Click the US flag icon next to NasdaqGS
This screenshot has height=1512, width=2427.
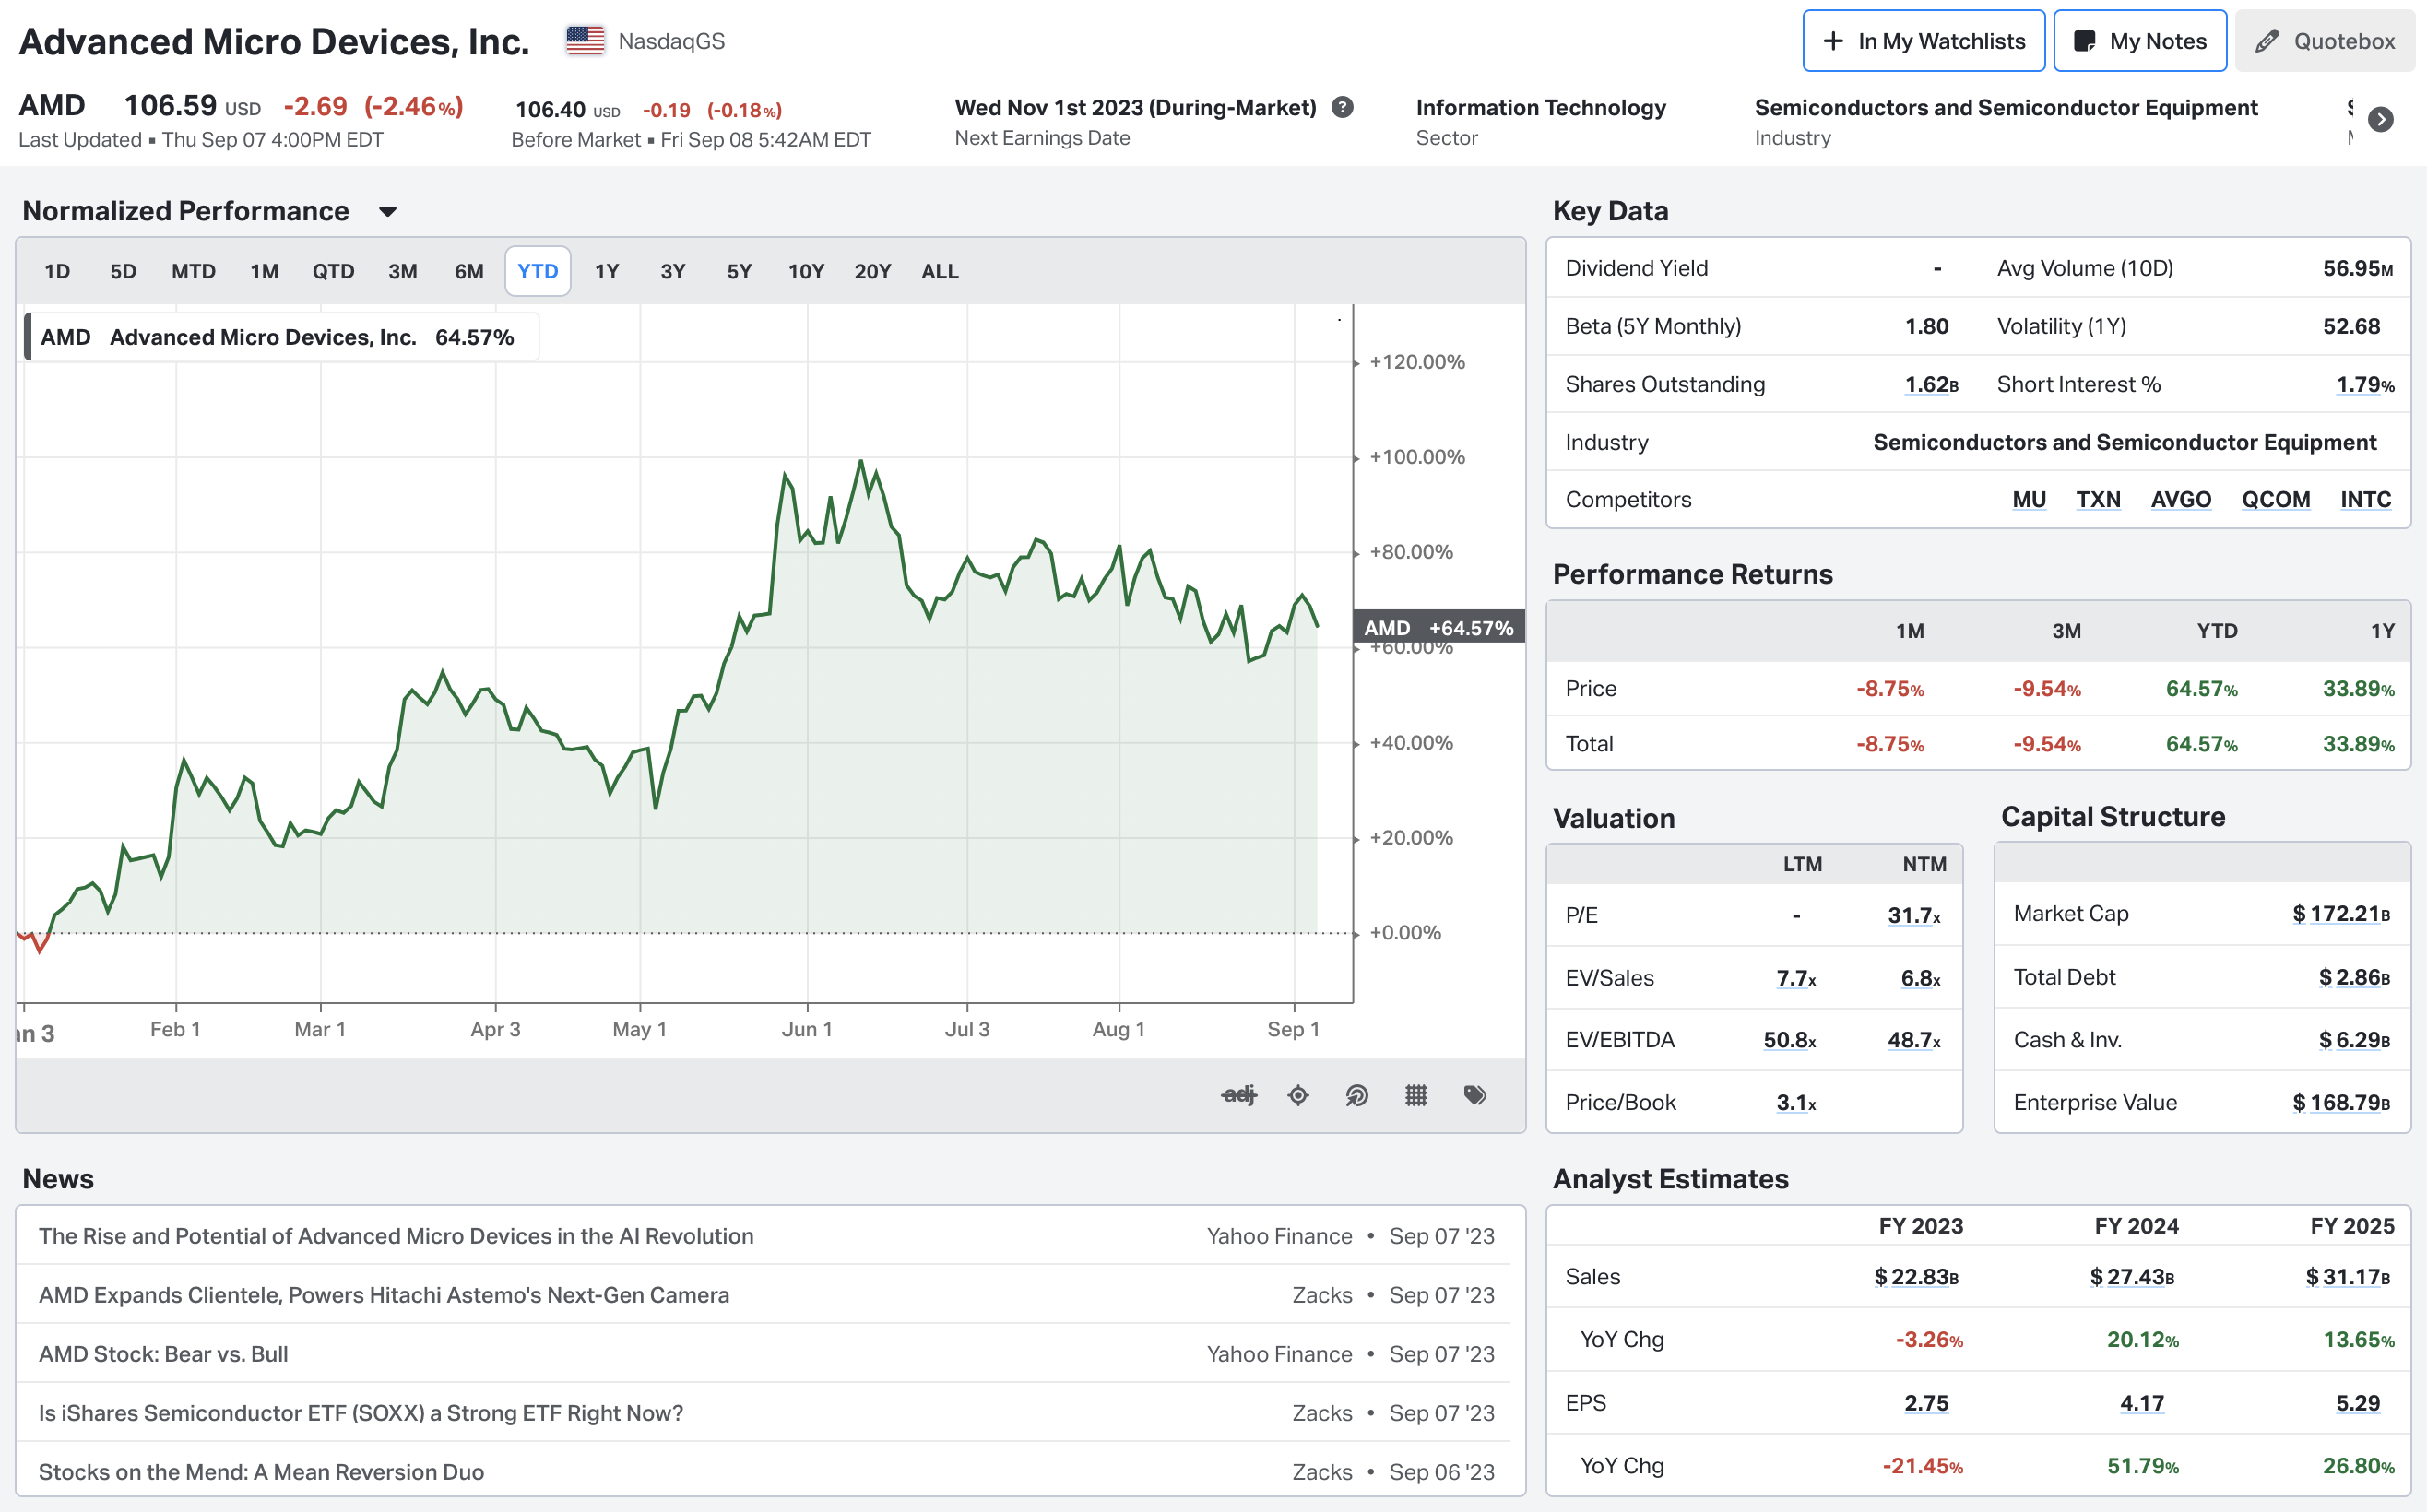pos(585,41)
